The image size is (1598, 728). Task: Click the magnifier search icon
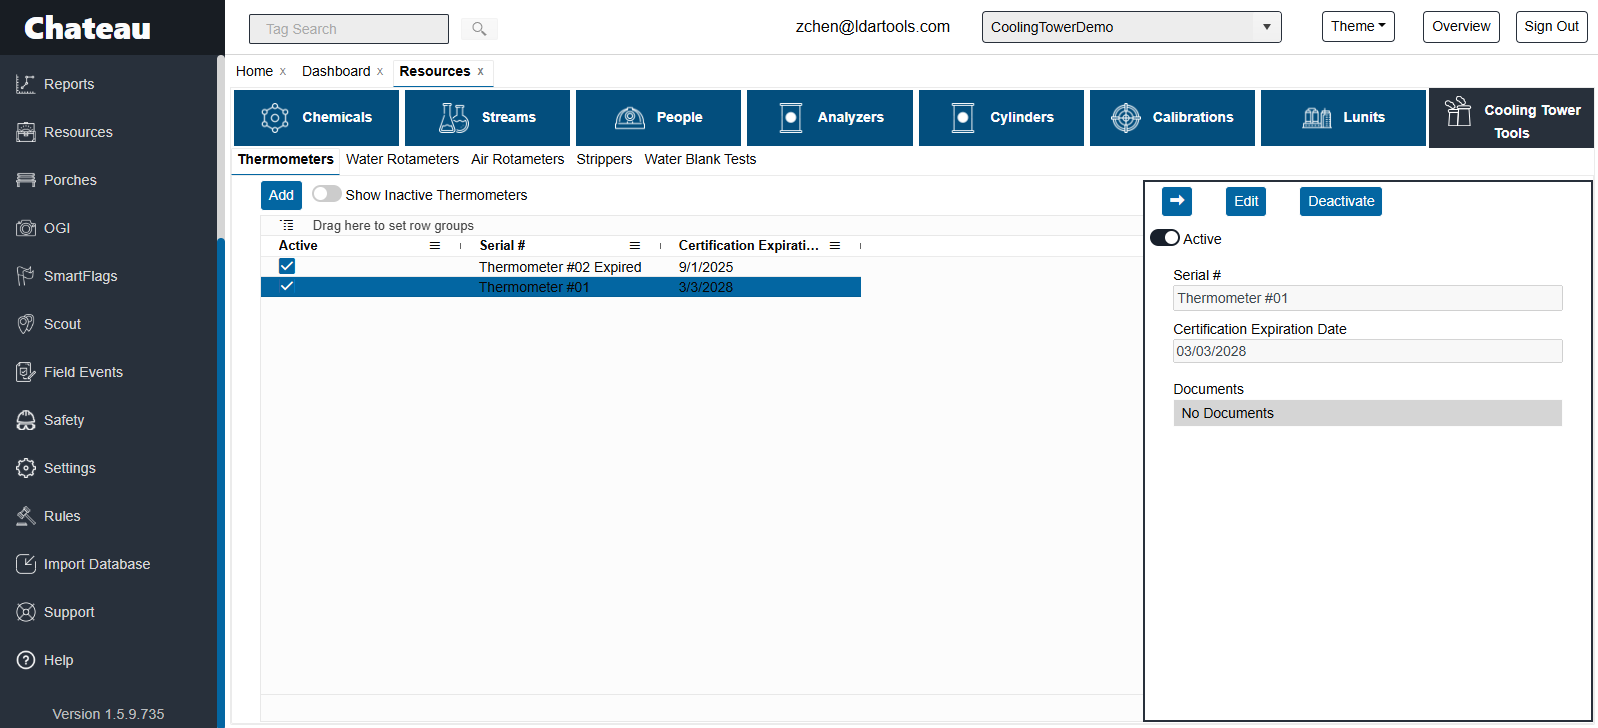(479, 29)
